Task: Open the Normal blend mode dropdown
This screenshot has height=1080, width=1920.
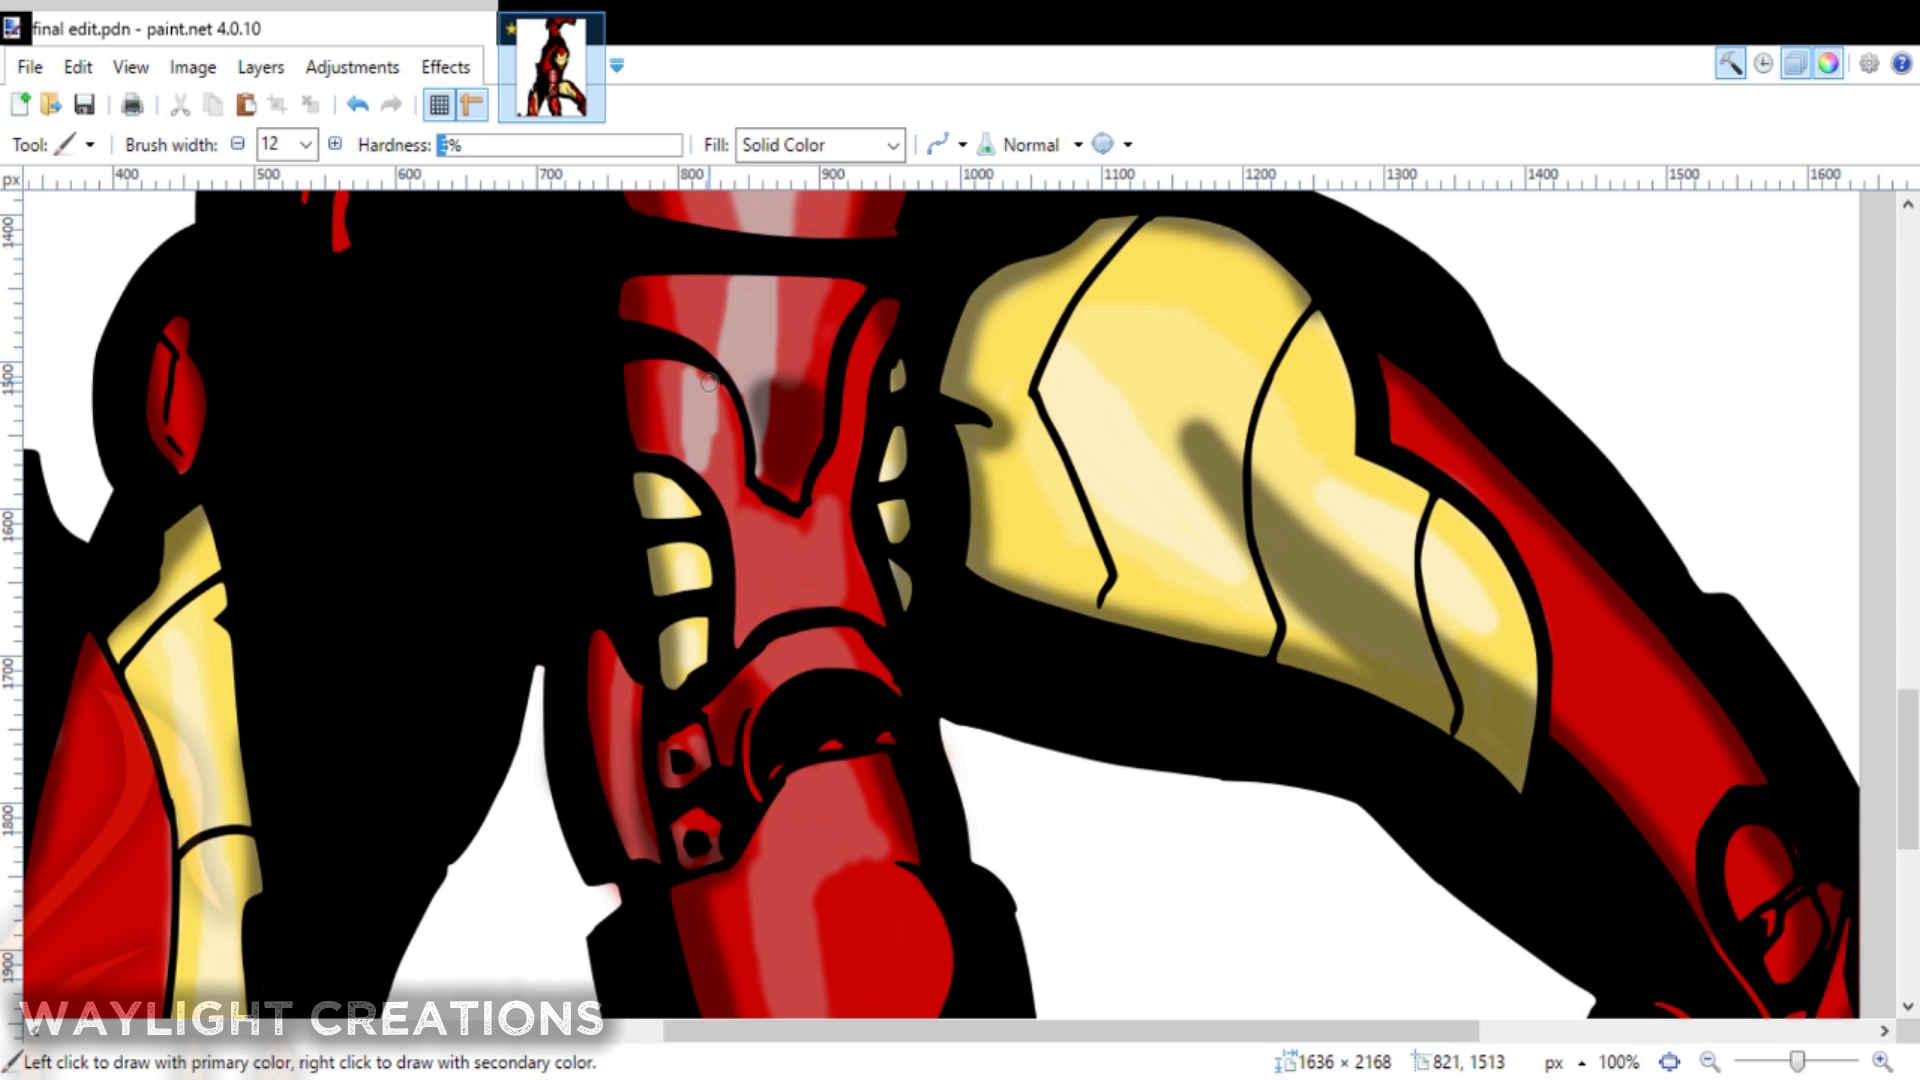Action: click(x=1078, y=145)
